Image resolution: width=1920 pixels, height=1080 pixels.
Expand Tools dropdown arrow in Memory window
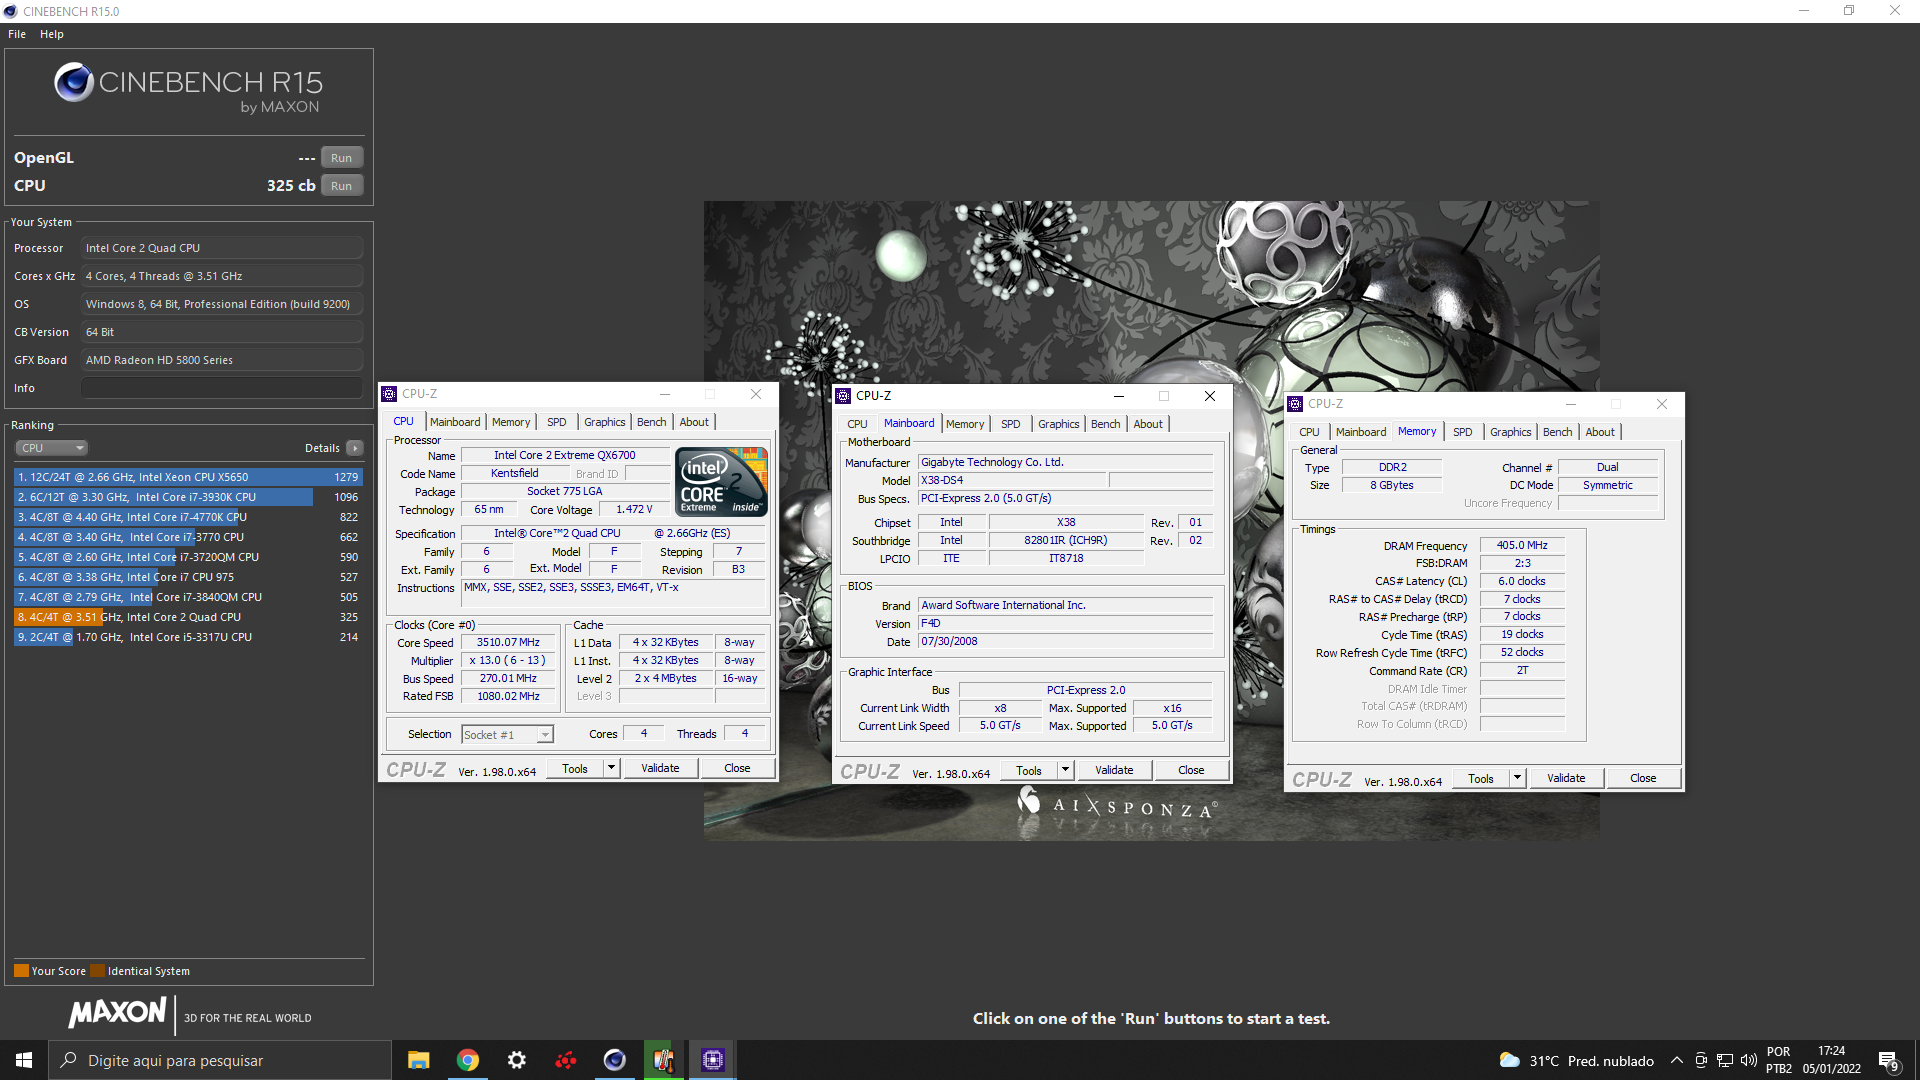pos(1518,779)
